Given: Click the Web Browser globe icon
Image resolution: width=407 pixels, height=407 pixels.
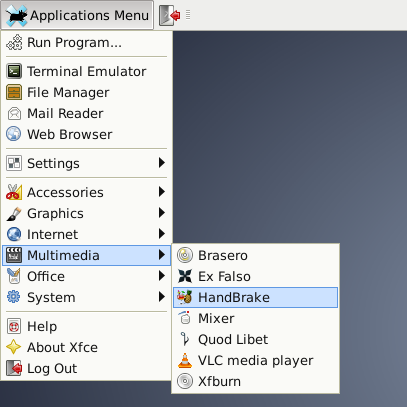Looking at the screenshot, I should 14,134.
